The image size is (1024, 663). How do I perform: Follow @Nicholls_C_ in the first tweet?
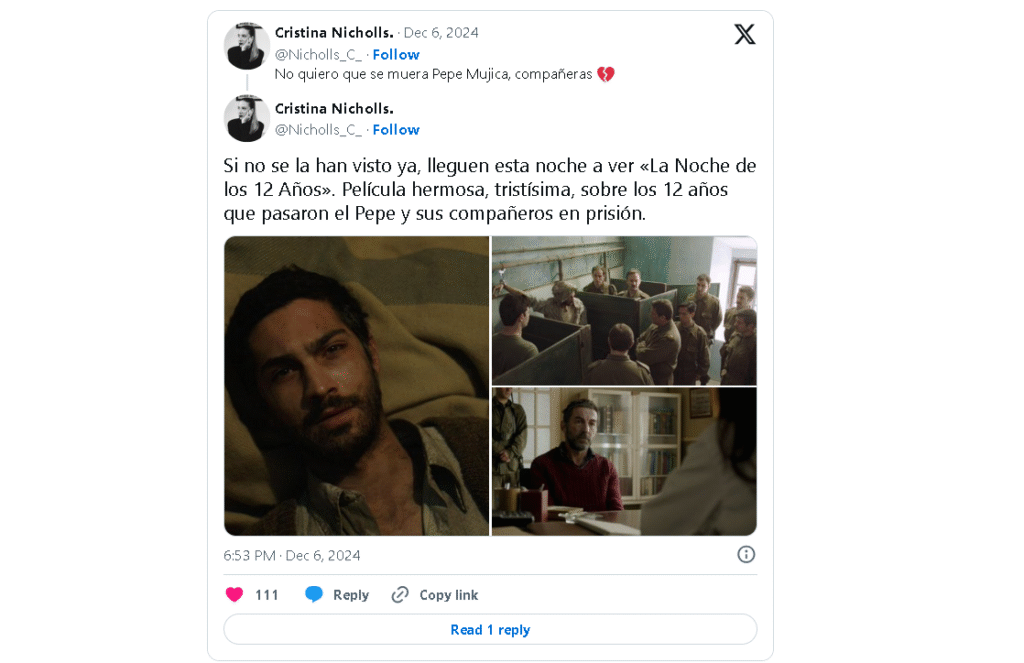(x=396, y=55)
